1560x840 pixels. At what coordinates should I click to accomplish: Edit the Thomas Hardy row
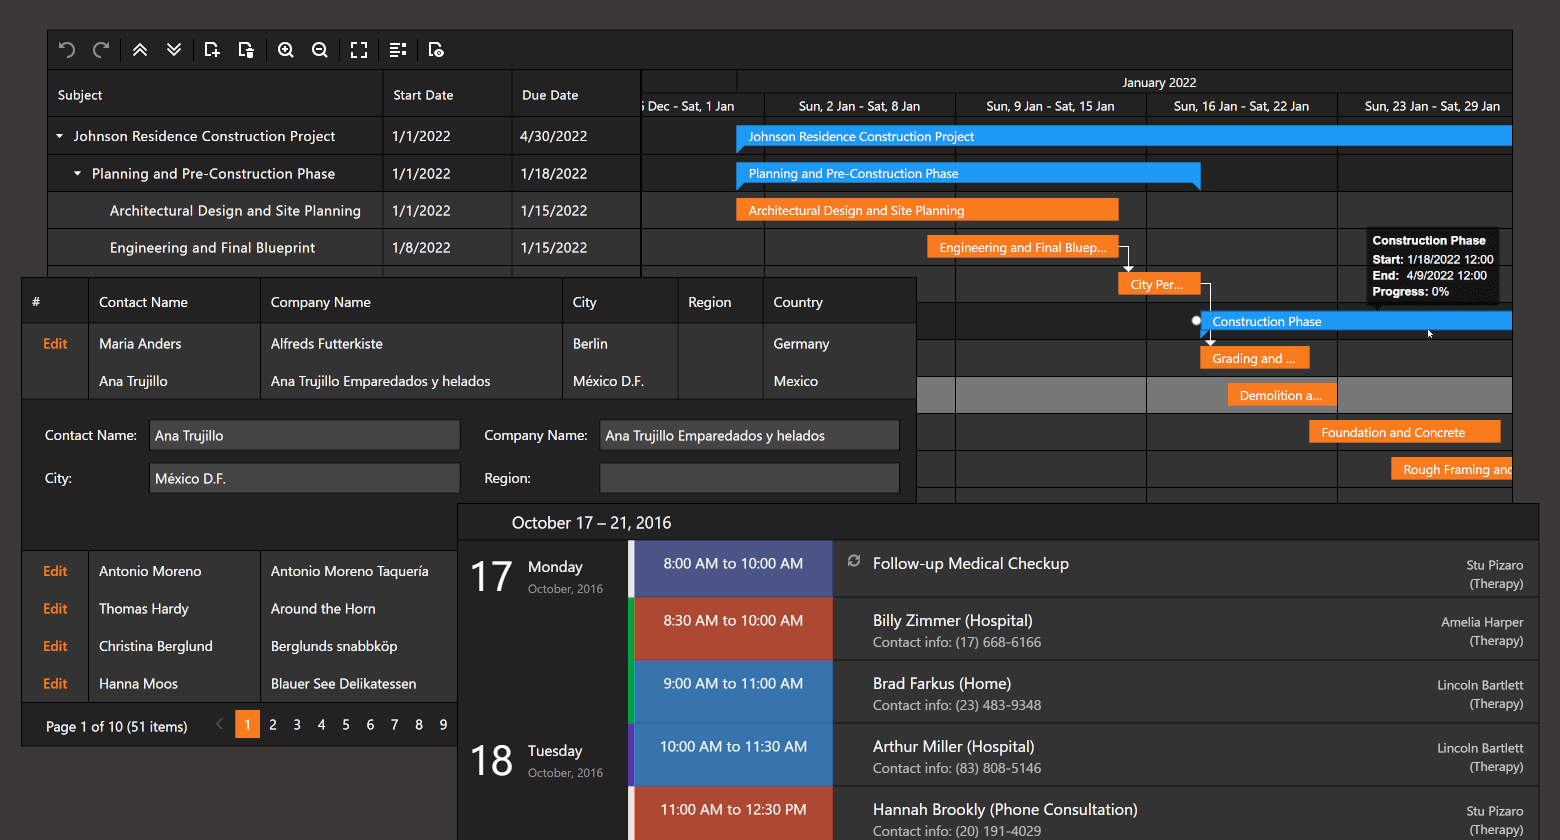pos(55,608)
